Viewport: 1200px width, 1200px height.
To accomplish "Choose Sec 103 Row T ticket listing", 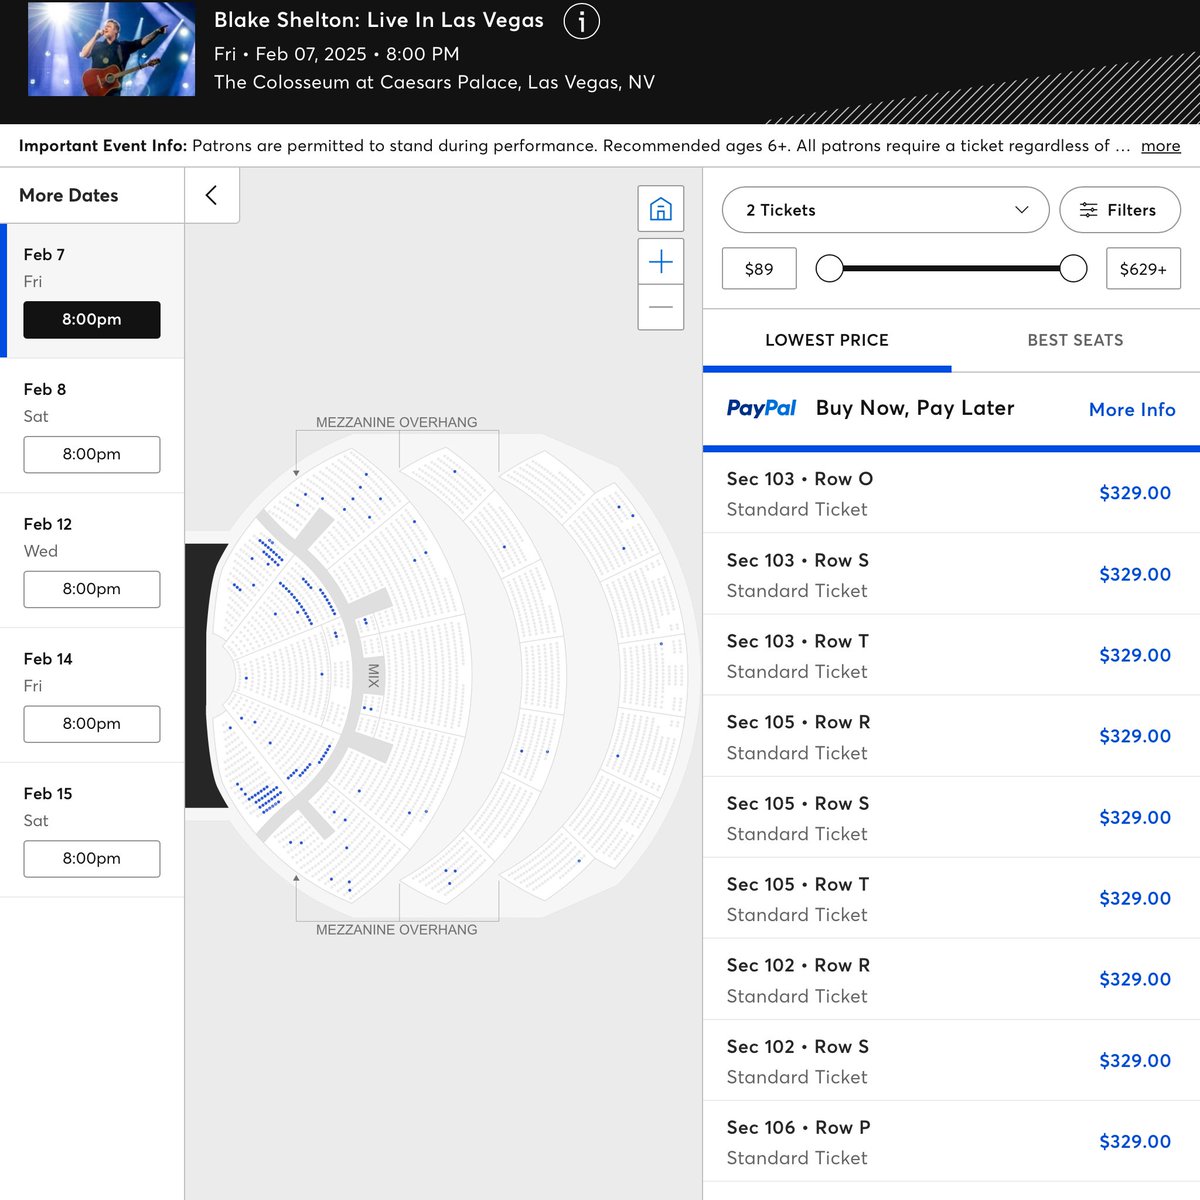I will coord(951,655).
